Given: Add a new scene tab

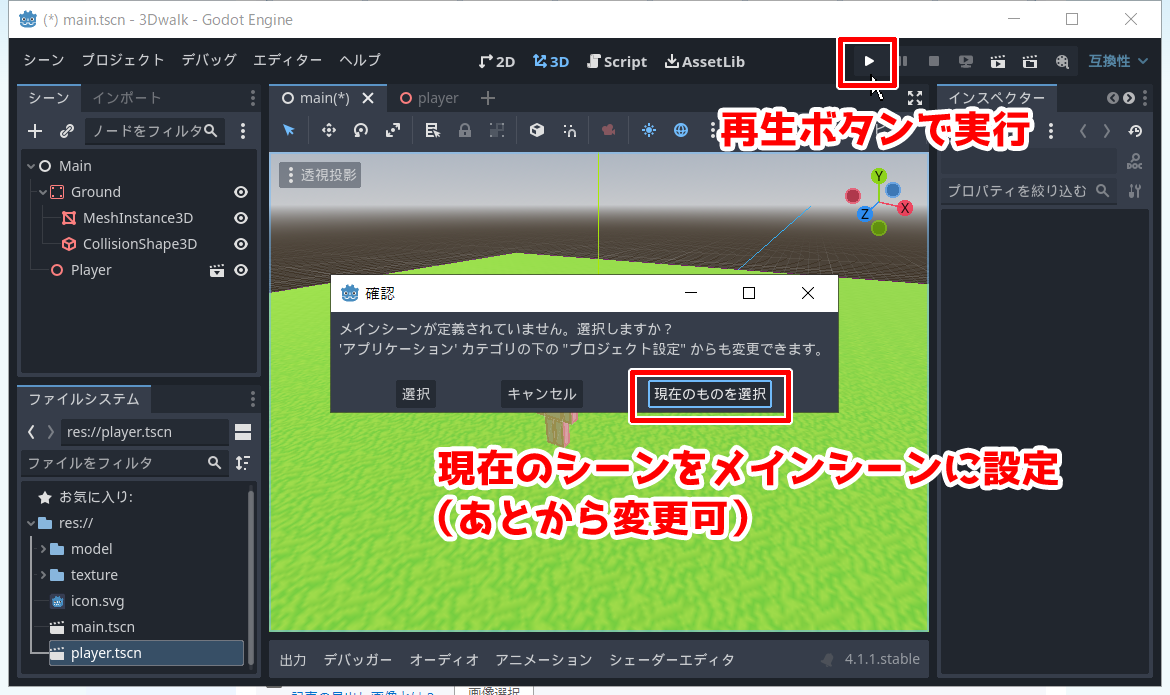Looking at the screenshot, I should pyautogui.click(x=488, y=98).
